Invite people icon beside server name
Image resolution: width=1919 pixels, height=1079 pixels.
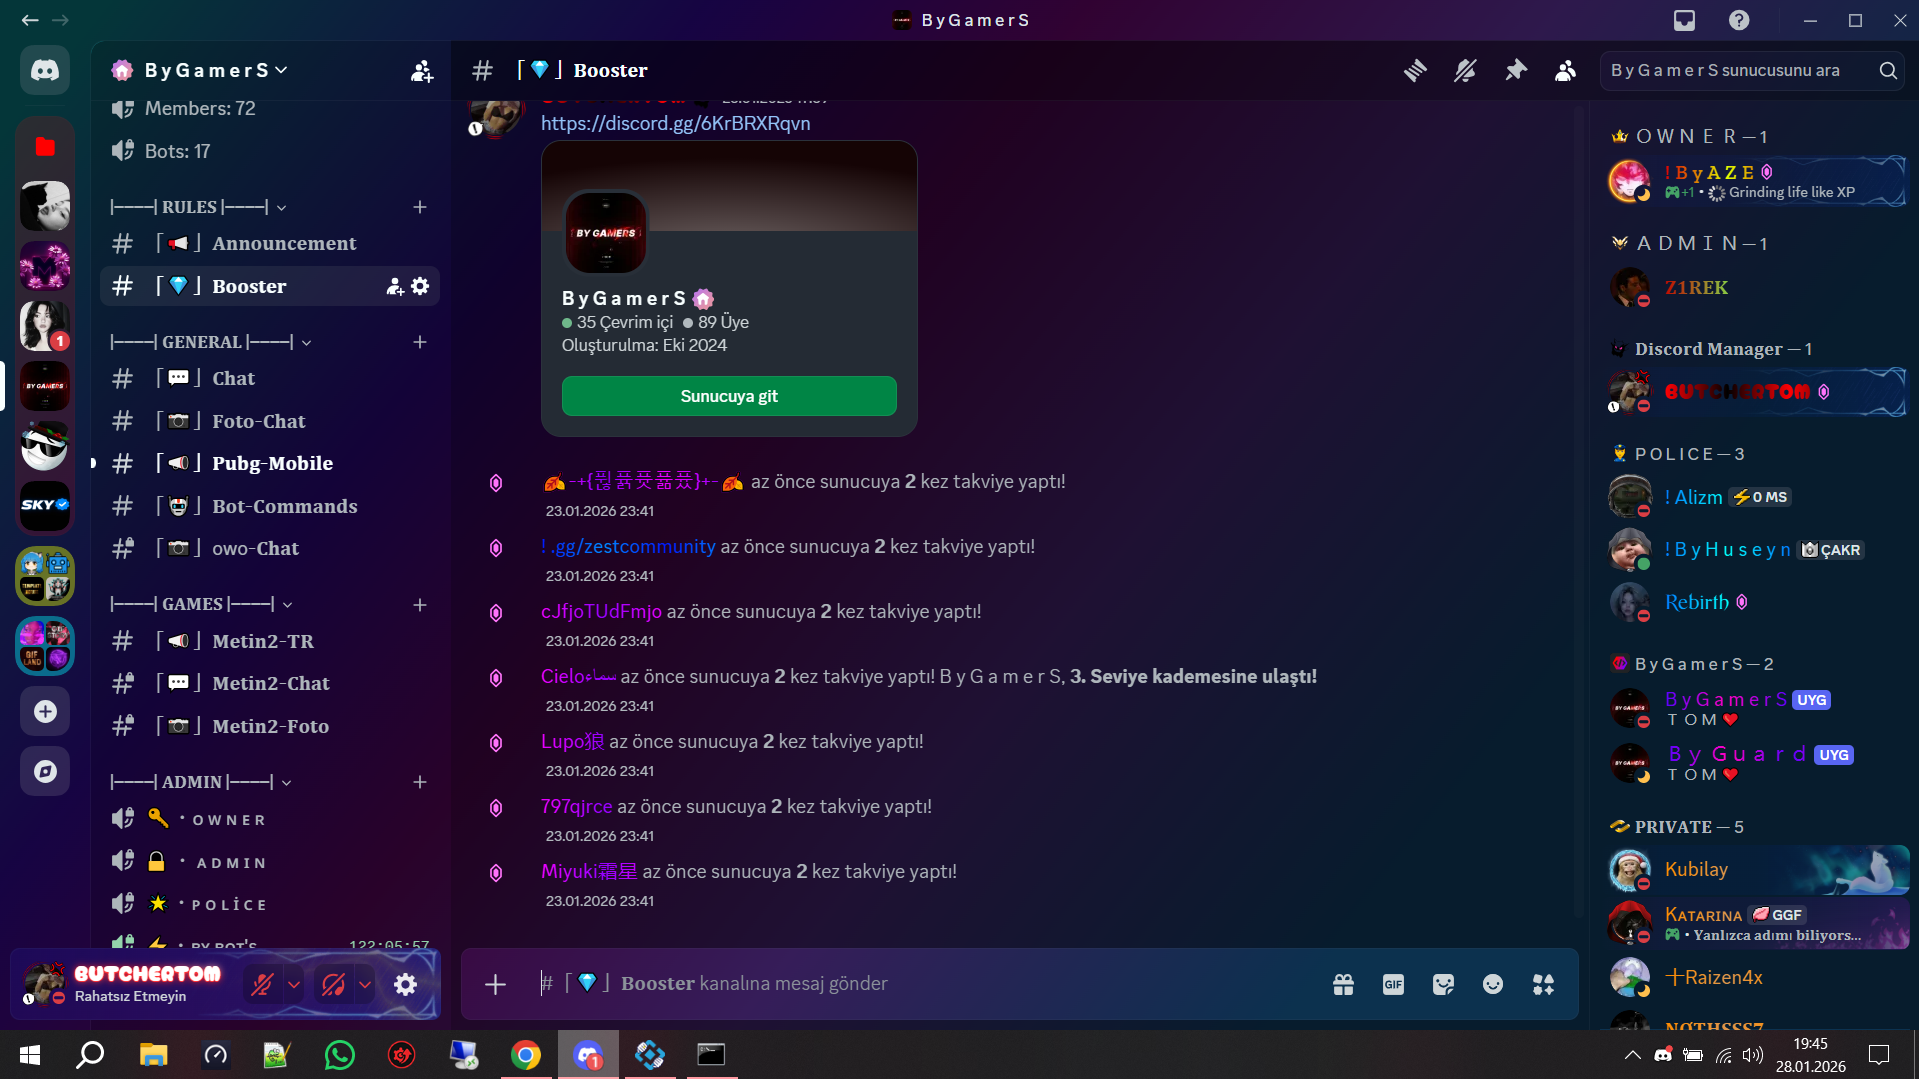tap(422, 70)
